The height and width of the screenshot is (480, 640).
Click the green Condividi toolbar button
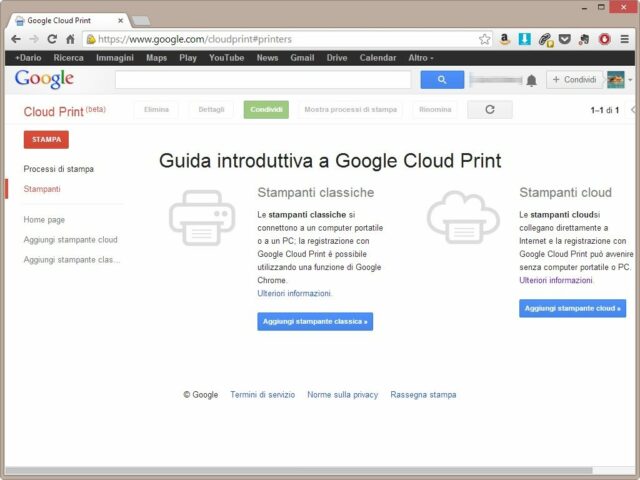tap(266, 109)
